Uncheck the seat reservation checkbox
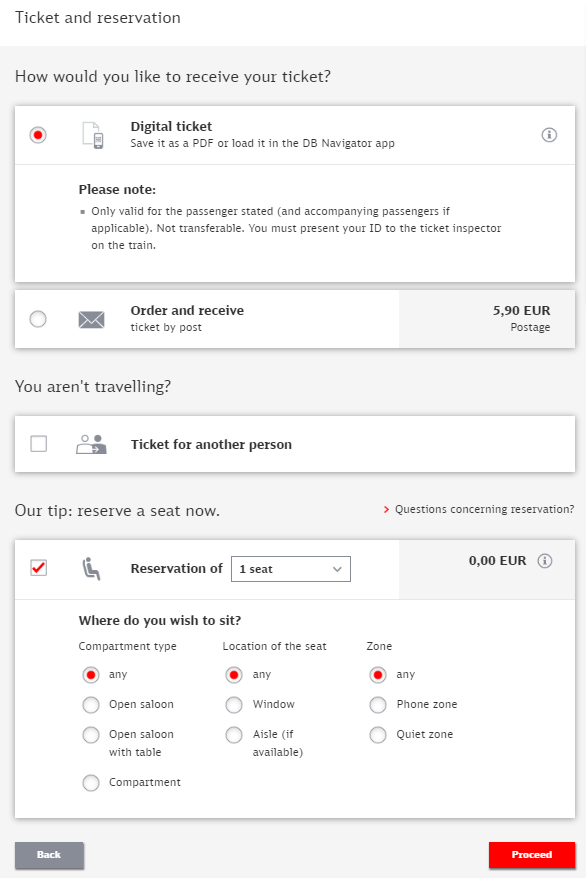This screenshot has width=586, height=878. (39, 568)
